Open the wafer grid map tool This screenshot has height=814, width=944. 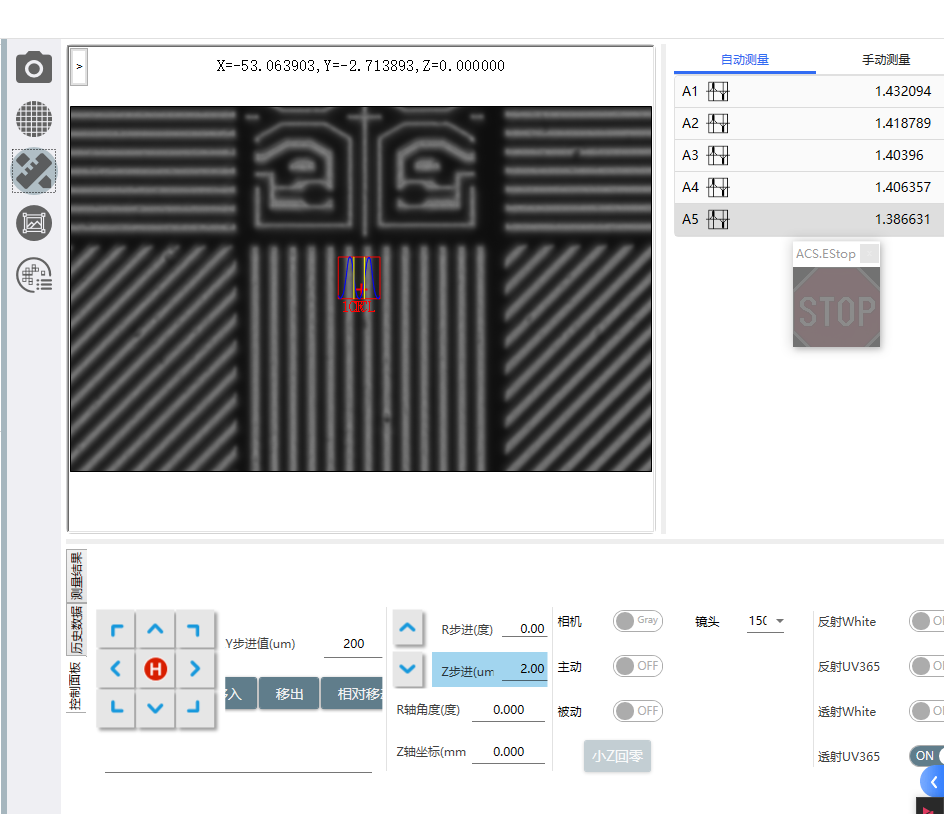(34, 119)
